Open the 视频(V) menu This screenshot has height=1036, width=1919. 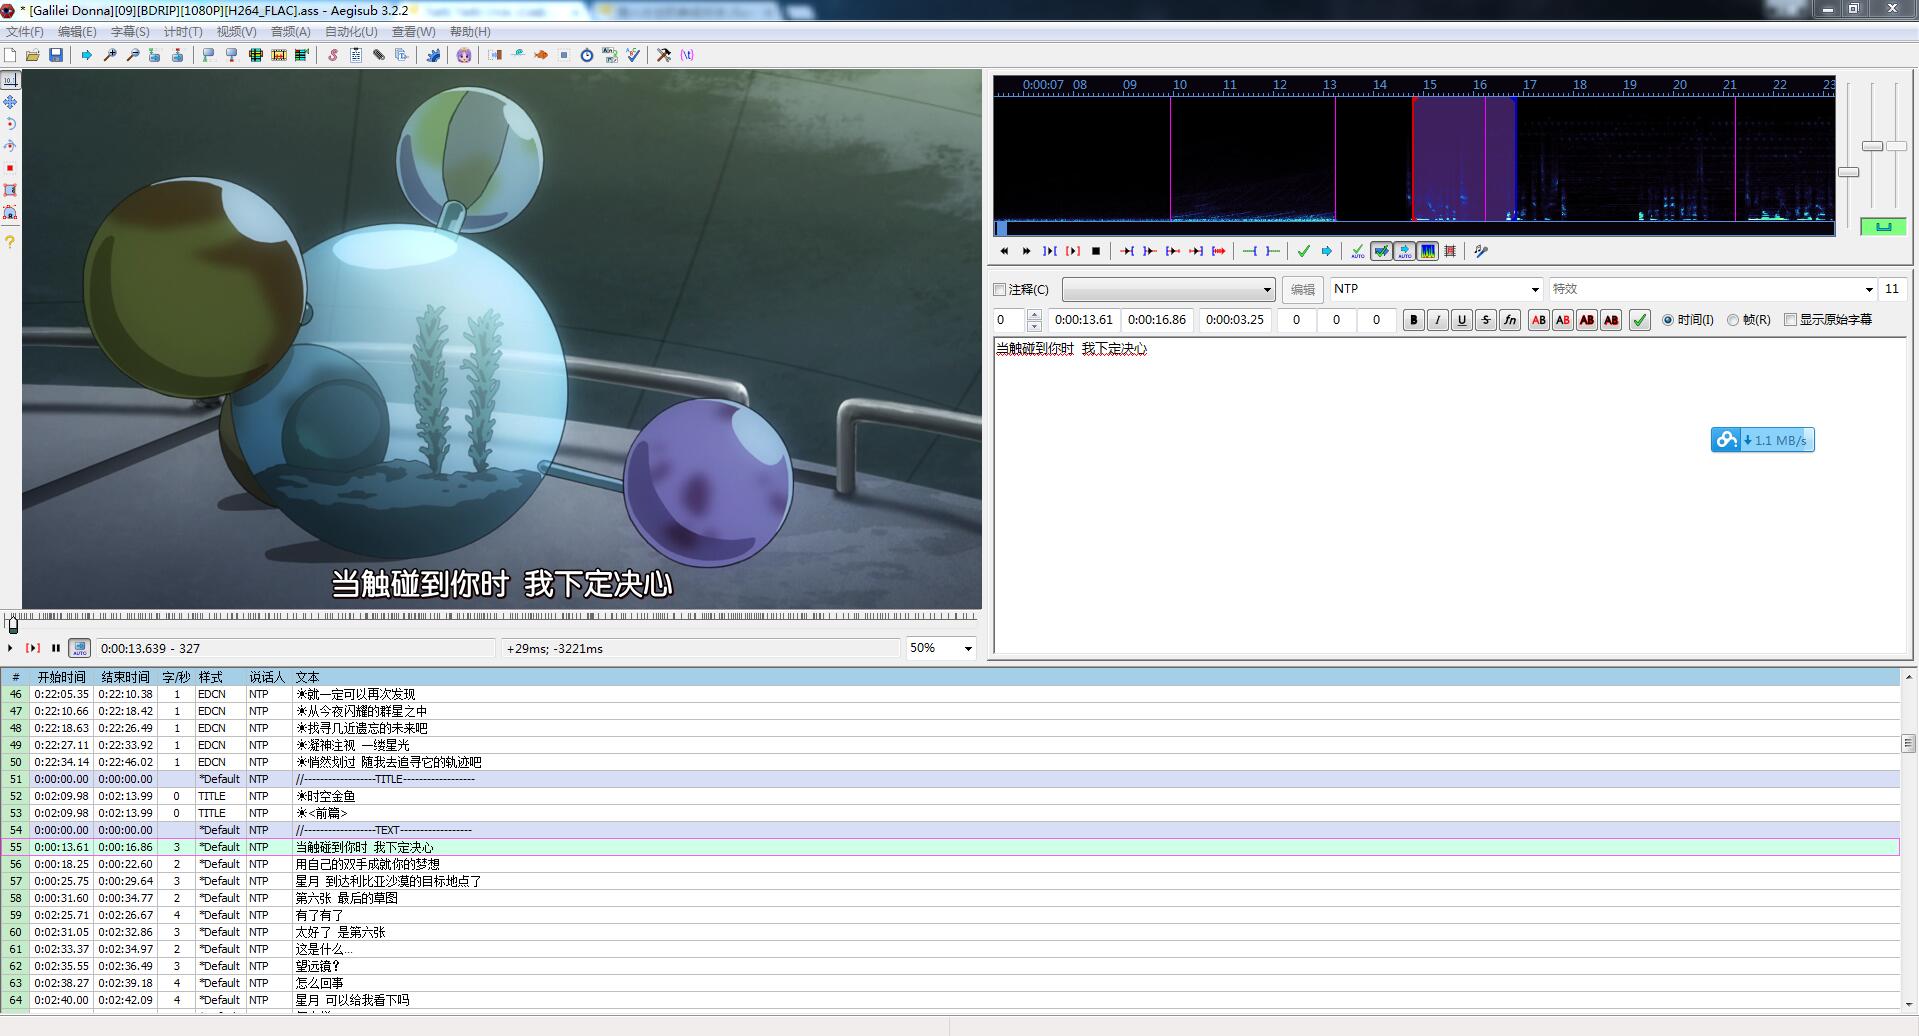[237, 32]
